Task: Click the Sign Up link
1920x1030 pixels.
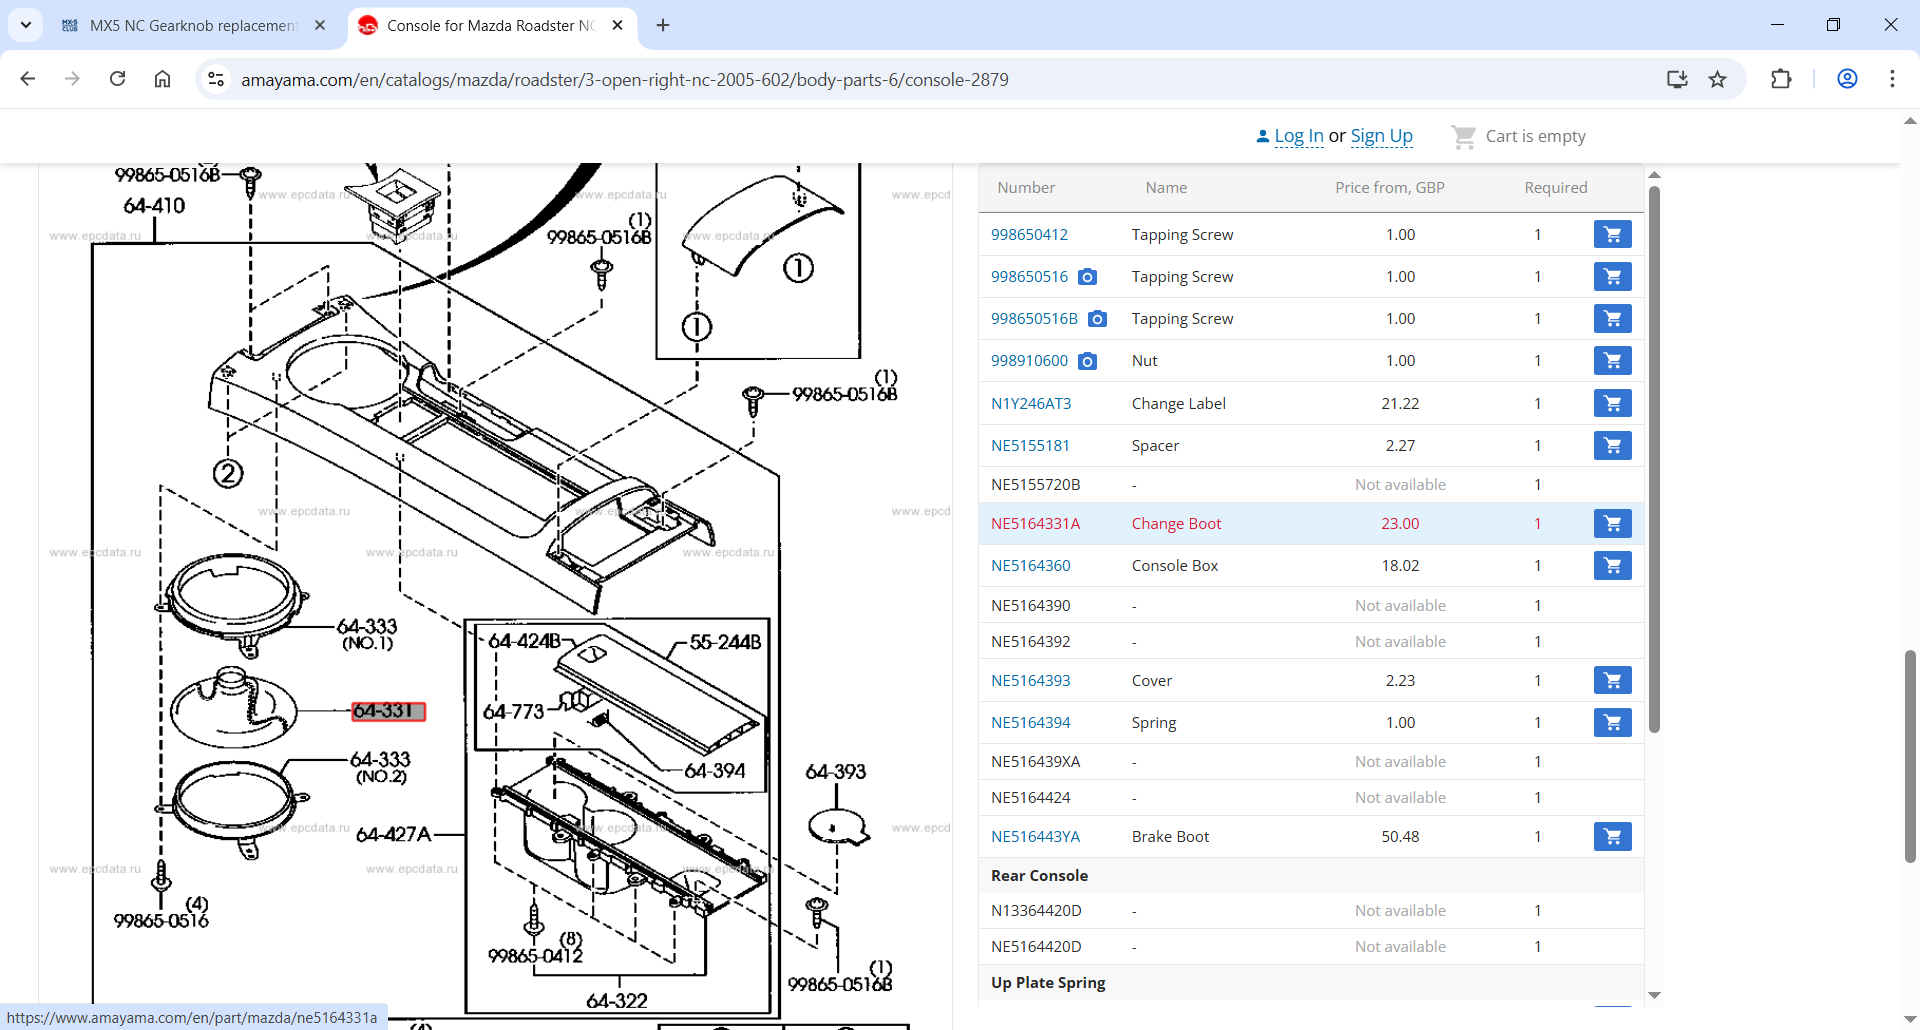Action: 1381,136
